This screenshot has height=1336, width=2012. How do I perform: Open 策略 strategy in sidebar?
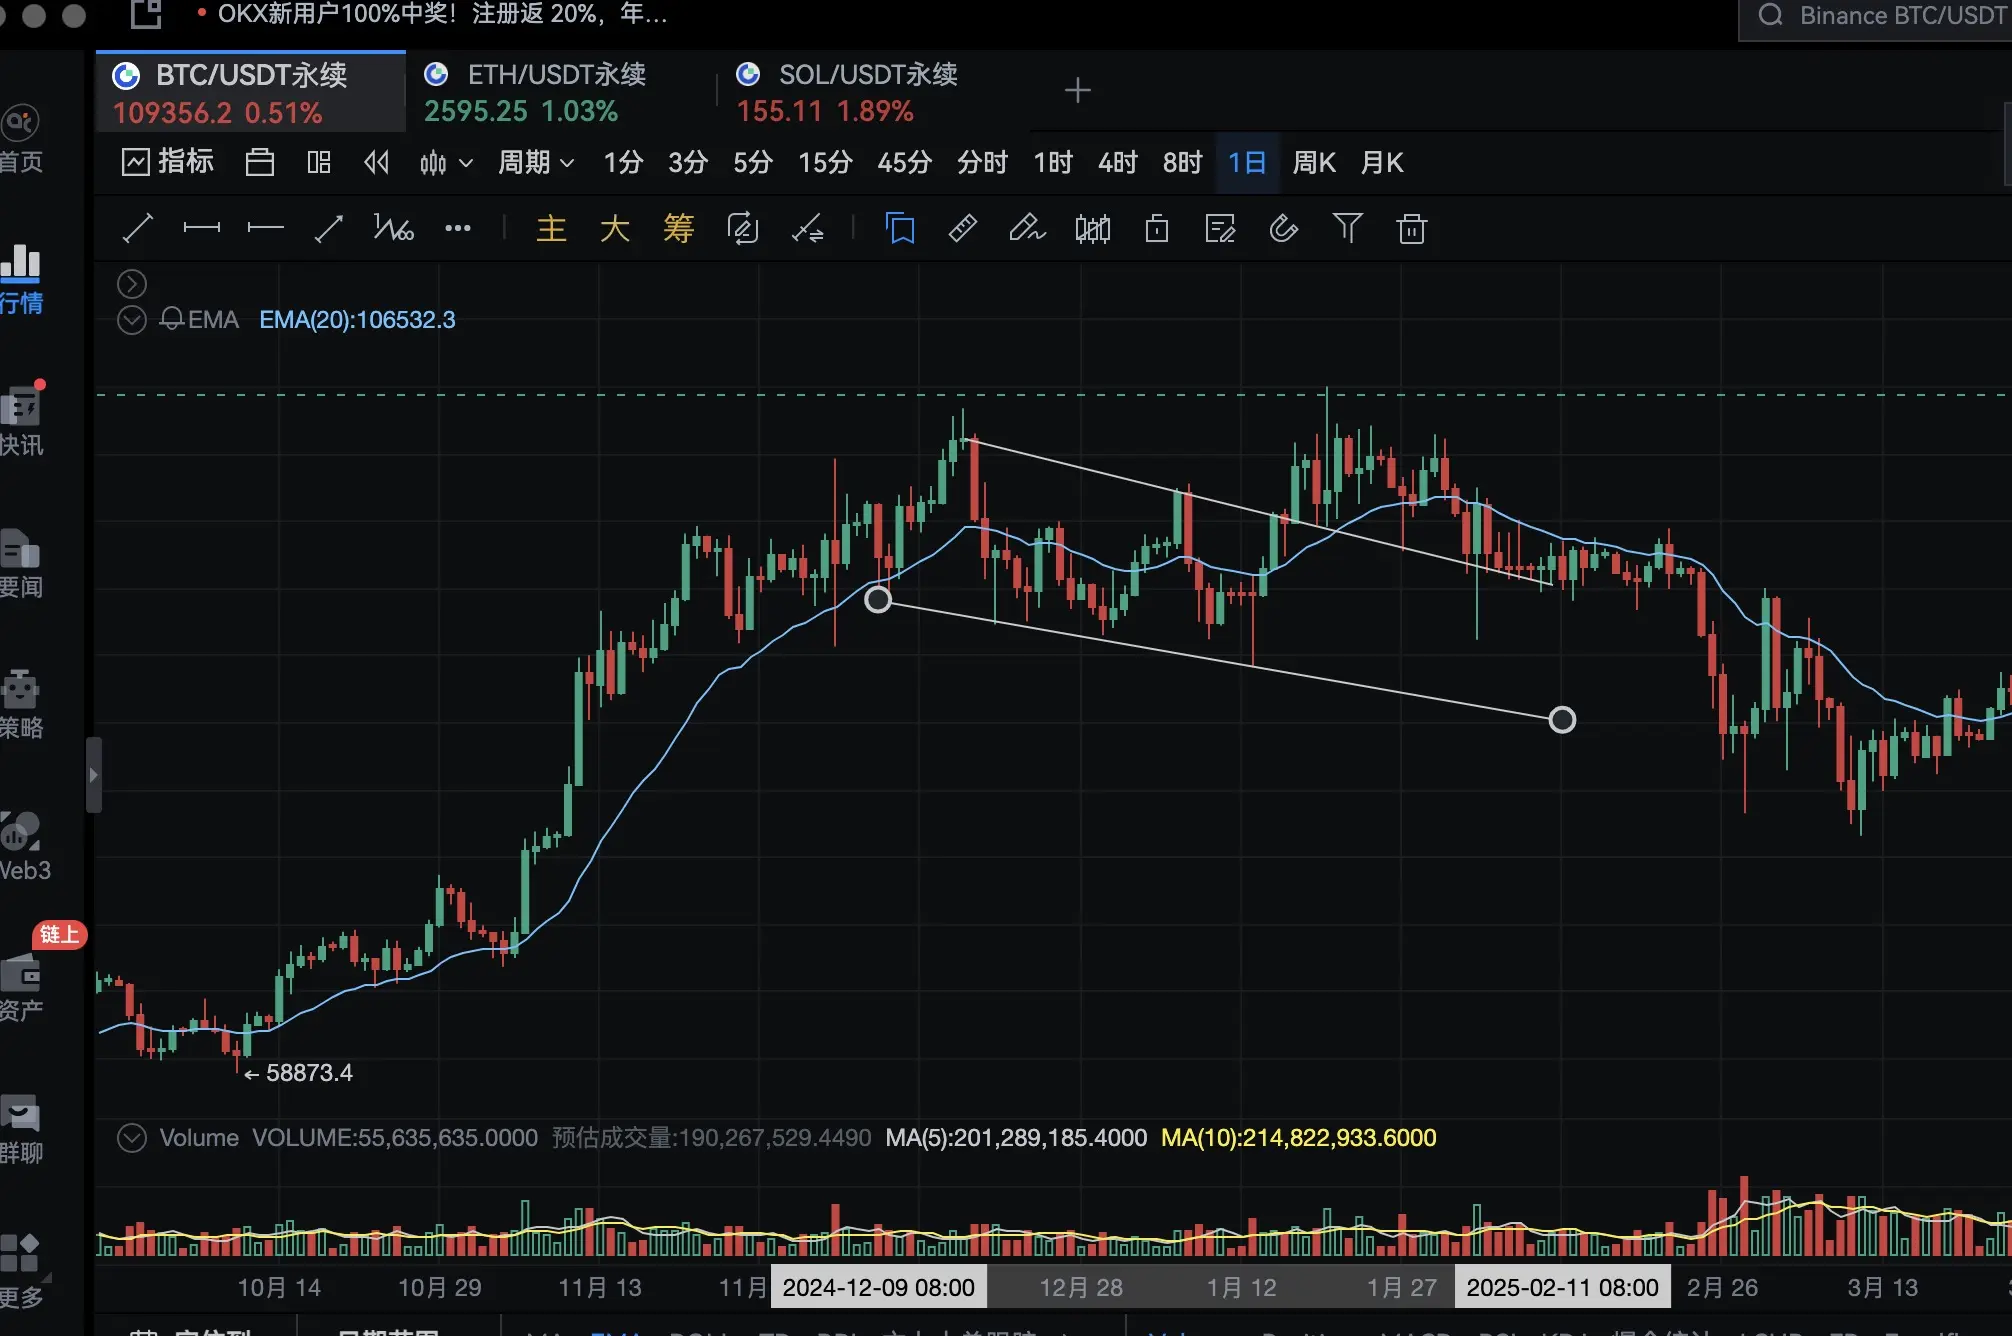tap(21, 706)
